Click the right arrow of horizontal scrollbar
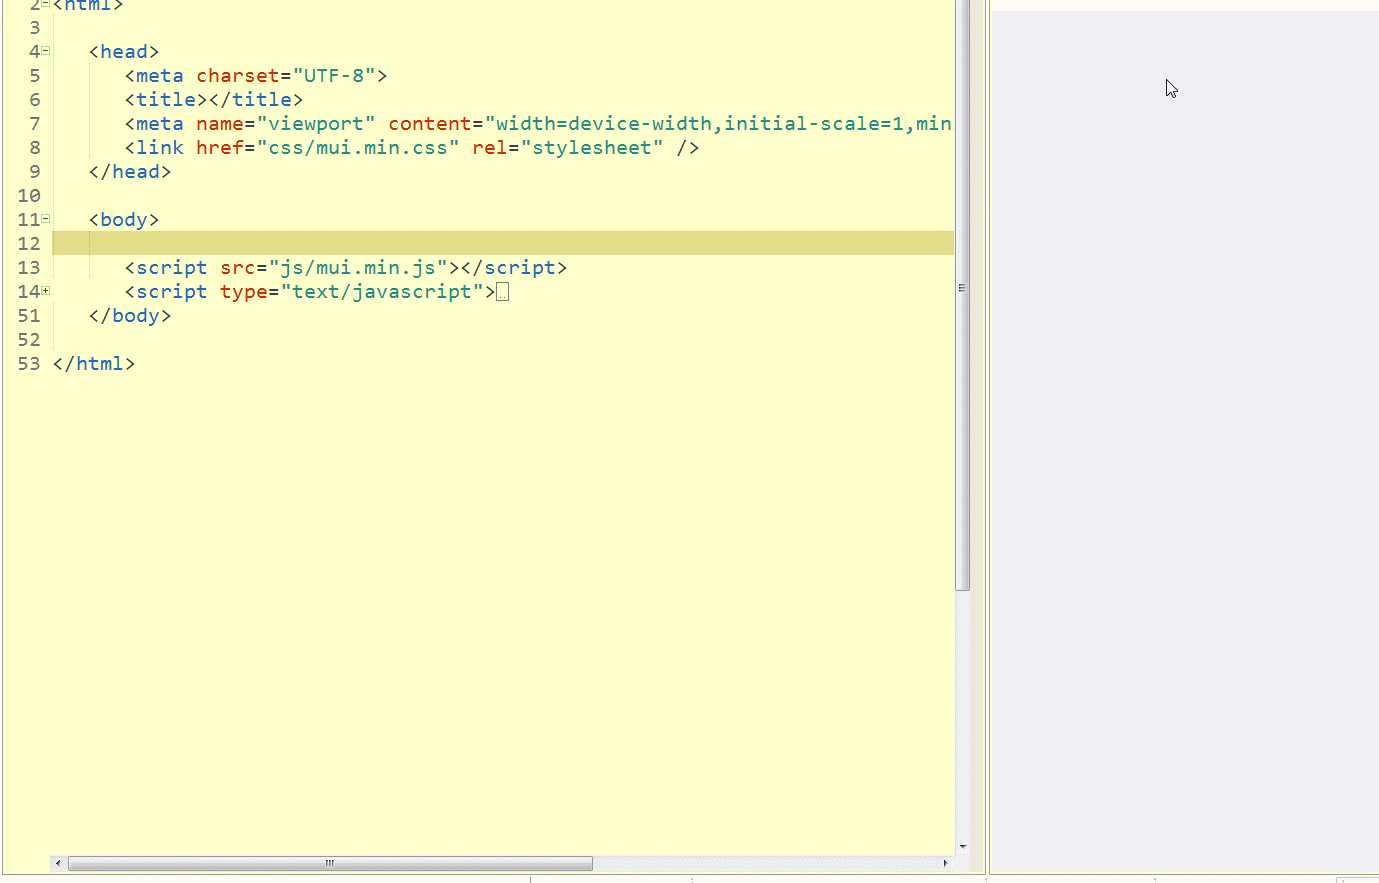Screen dimensions: 1379x883 (x=945, y=863)
